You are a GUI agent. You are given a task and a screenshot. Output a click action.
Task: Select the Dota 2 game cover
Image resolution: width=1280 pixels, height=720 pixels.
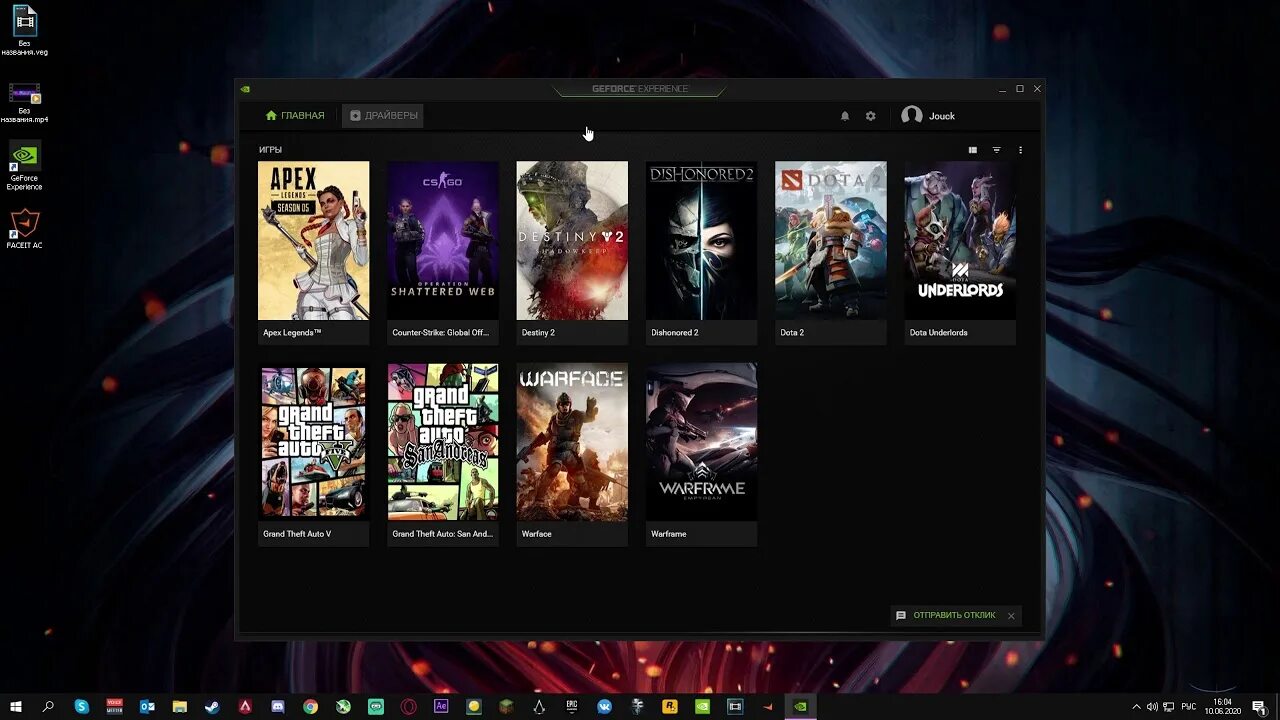(x=831, y=241)
